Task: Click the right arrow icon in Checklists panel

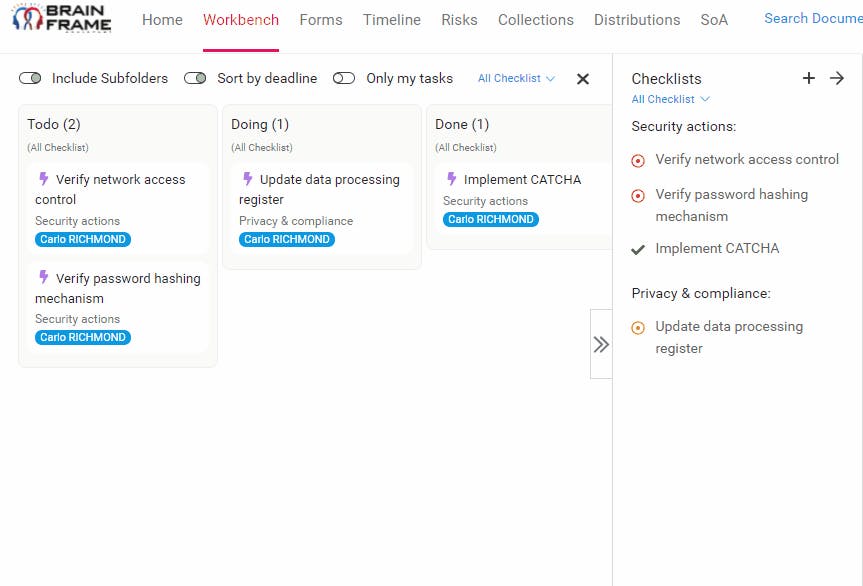Action: pos(837,78)
